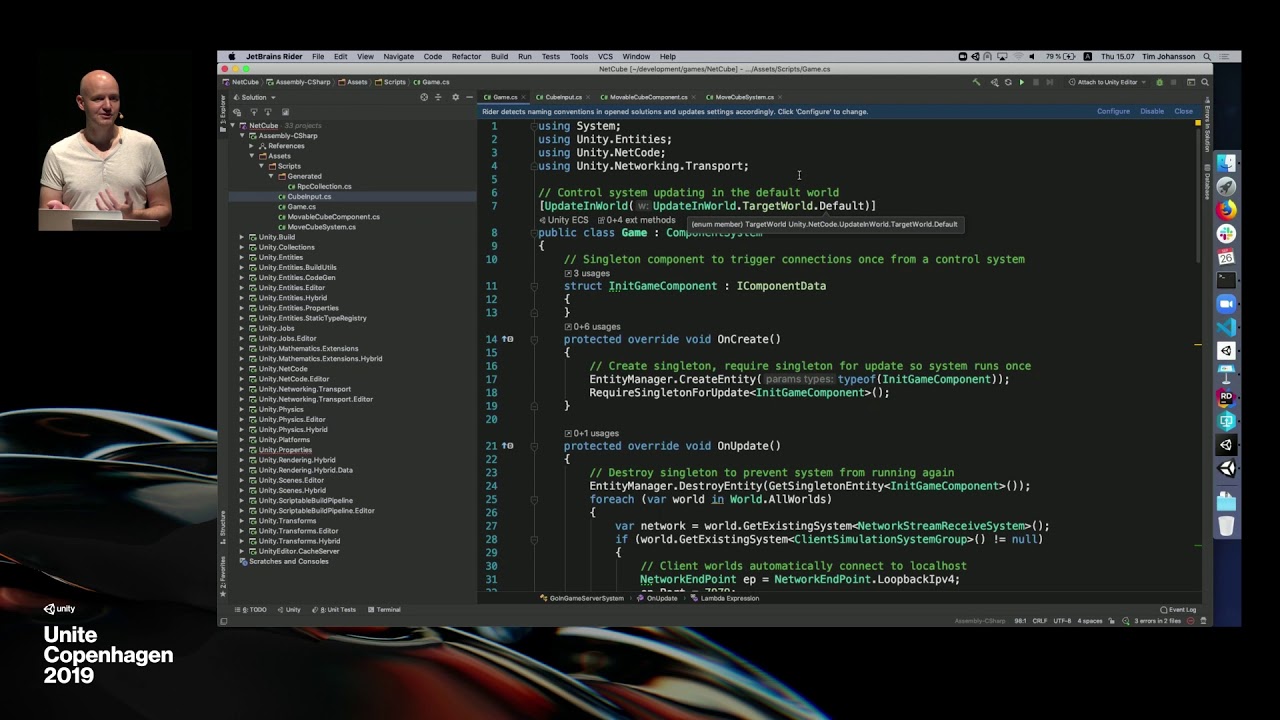
Task: Open the TODO tool window tab
Action: 251,609
